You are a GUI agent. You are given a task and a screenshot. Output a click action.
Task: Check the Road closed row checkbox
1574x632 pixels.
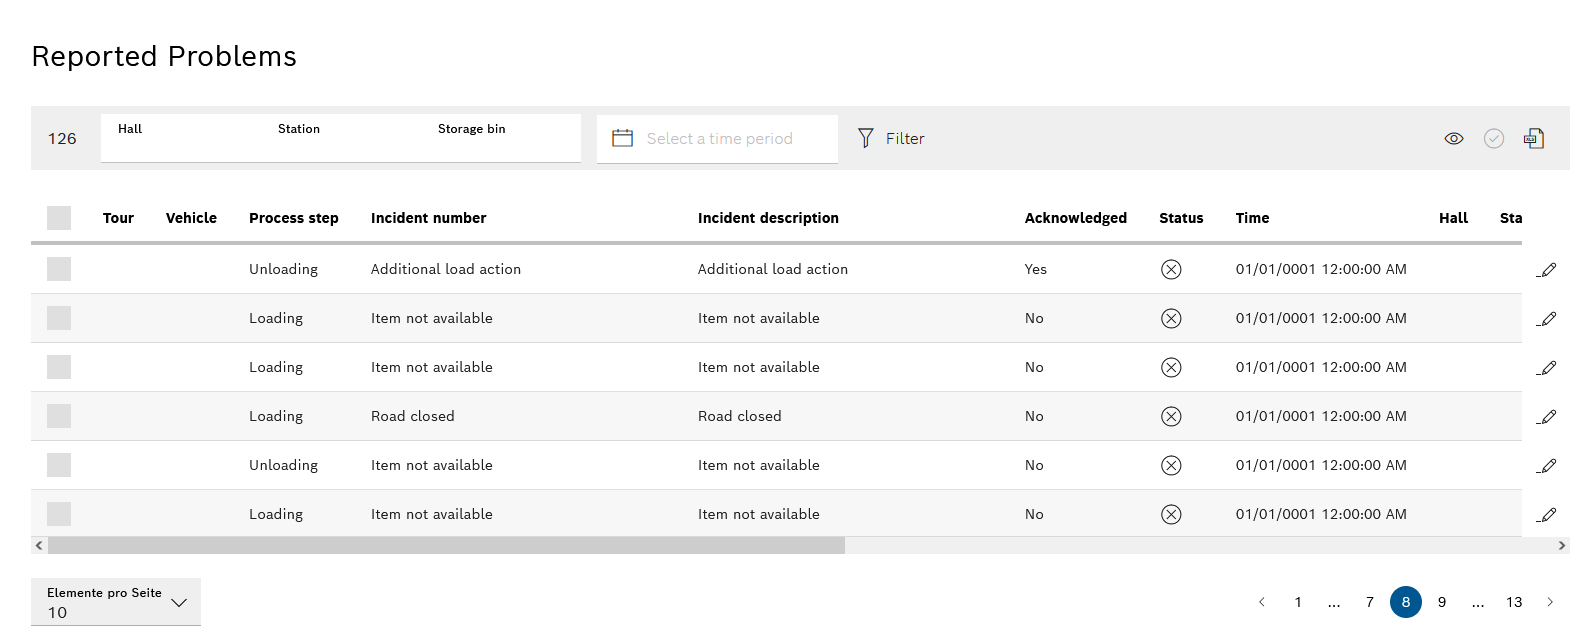click(59, 416)
